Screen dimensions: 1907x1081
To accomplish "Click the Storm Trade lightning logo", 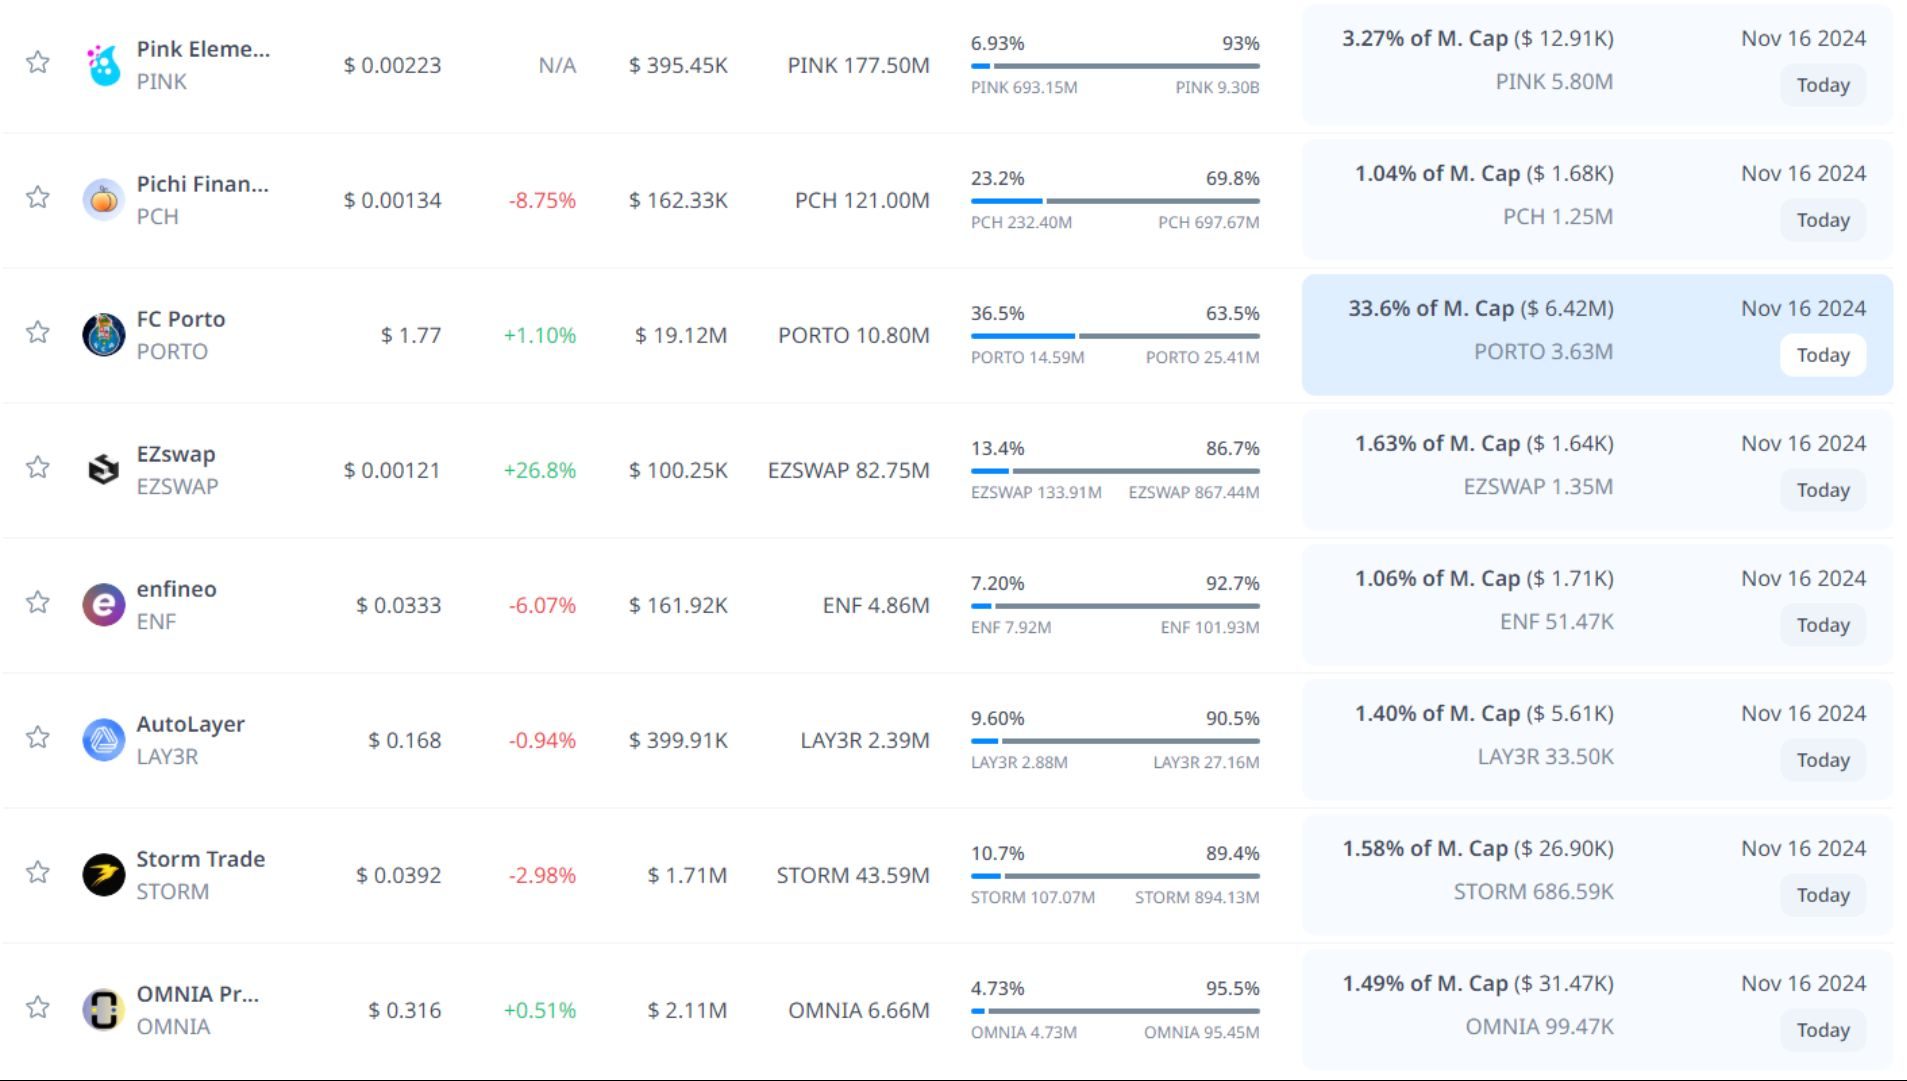I will point(103,875).
